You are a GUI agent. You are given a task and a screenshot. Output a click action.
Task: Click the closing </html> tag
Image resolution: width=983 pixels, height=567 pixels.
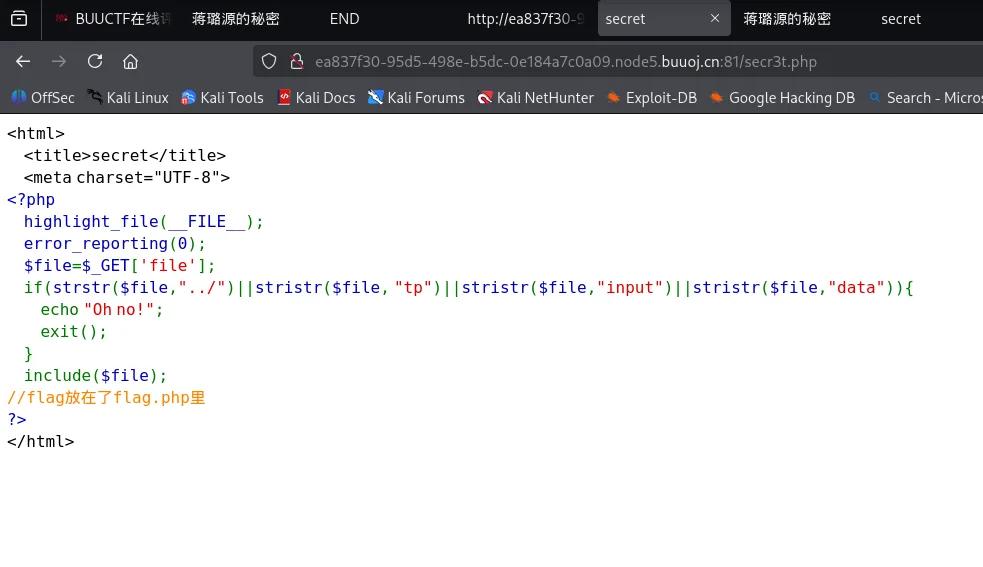(x=41, y=441)
